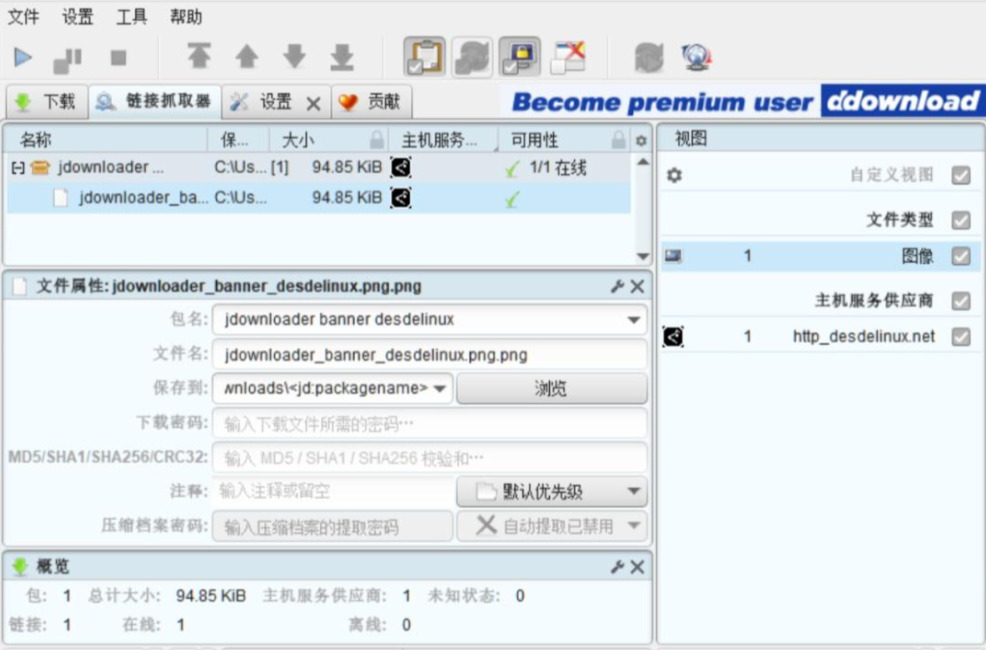Pause downloads using the toolbar pause icon
The width and height of the screenshot is (986, 650).
(x=67, y=60)
